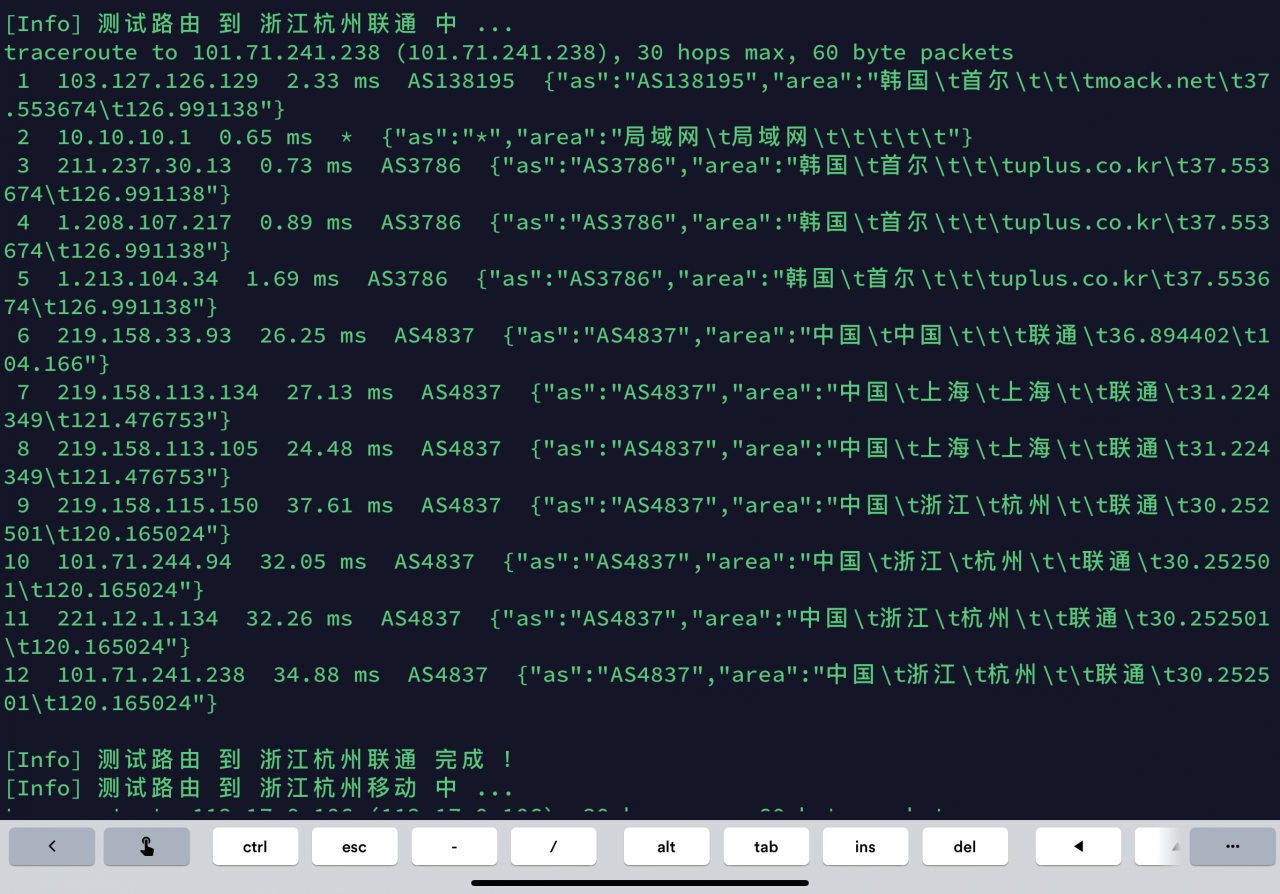Click latency 0.65 ms in hop 2
This screenshot has height=894, width=1280.
pyautogui.click(x=265, y=138)
